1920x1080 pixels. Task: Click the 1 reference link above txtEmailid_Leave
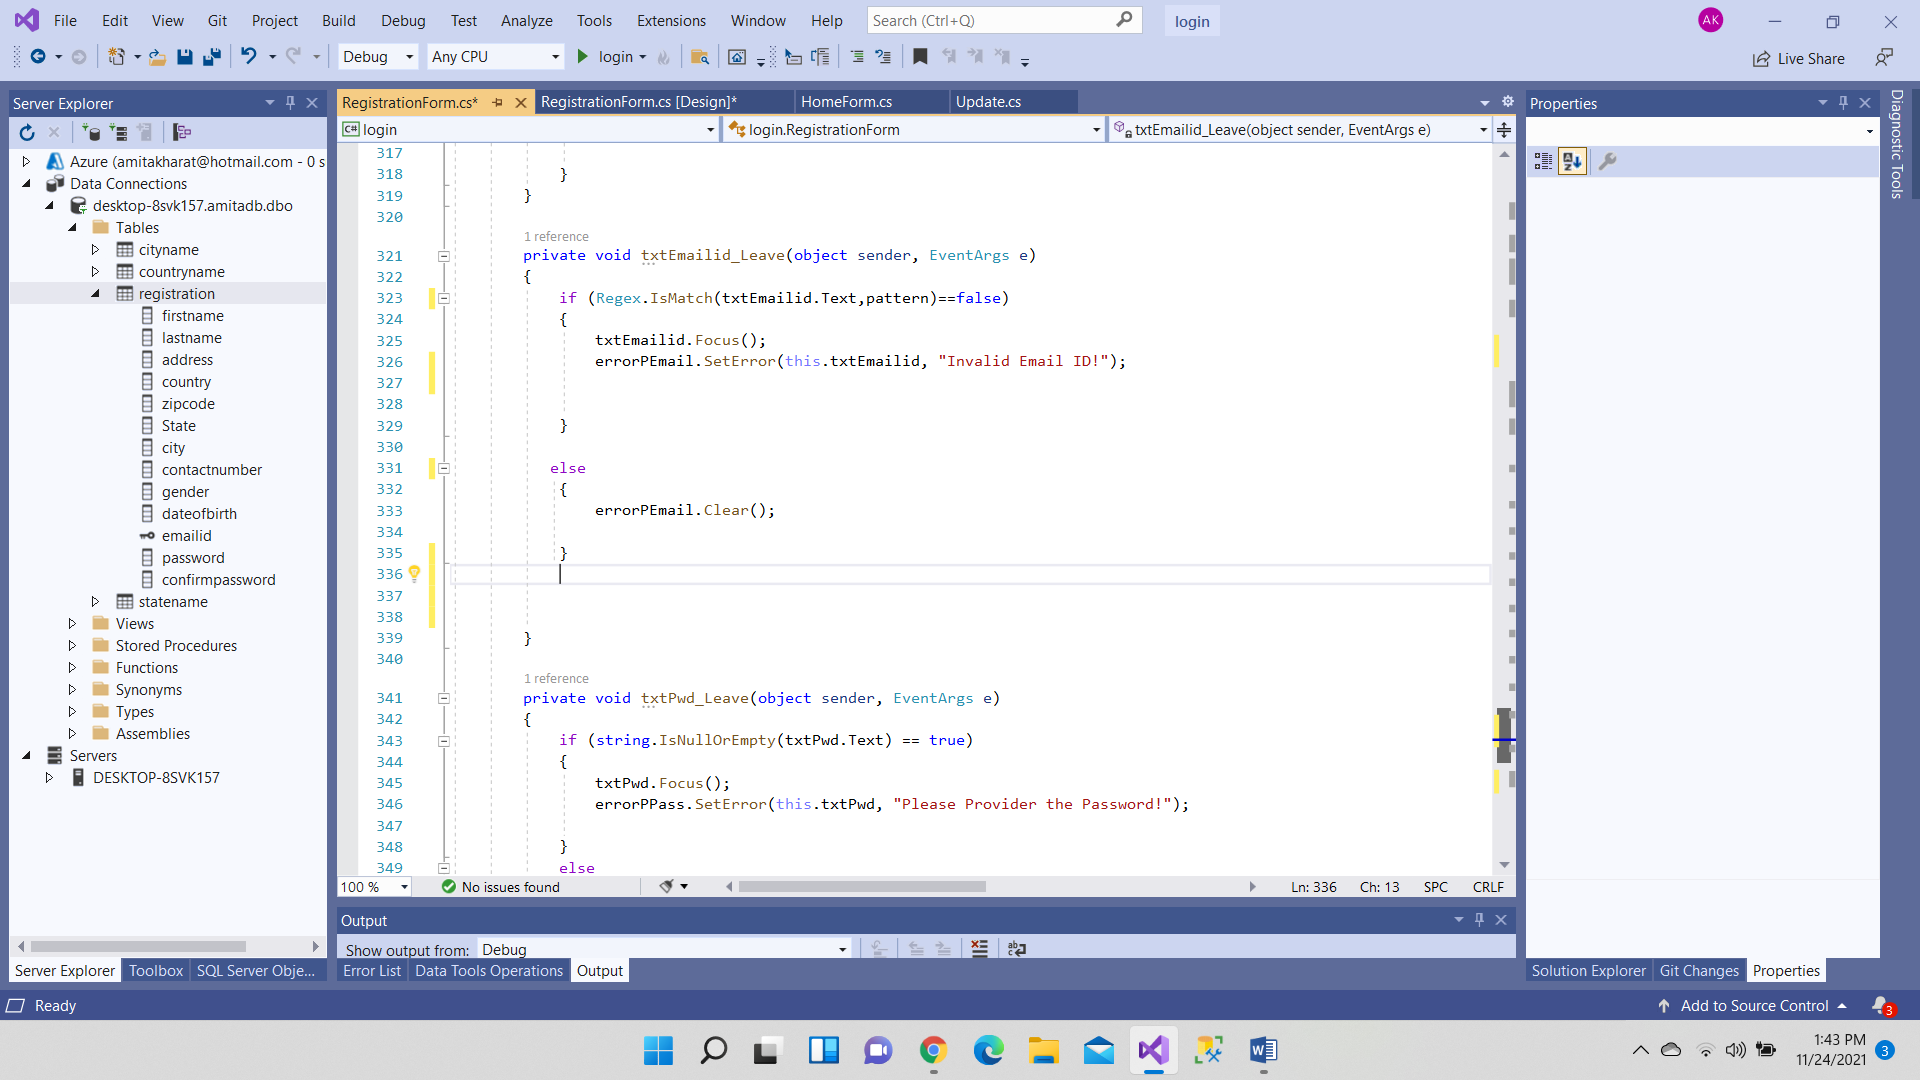556,237
